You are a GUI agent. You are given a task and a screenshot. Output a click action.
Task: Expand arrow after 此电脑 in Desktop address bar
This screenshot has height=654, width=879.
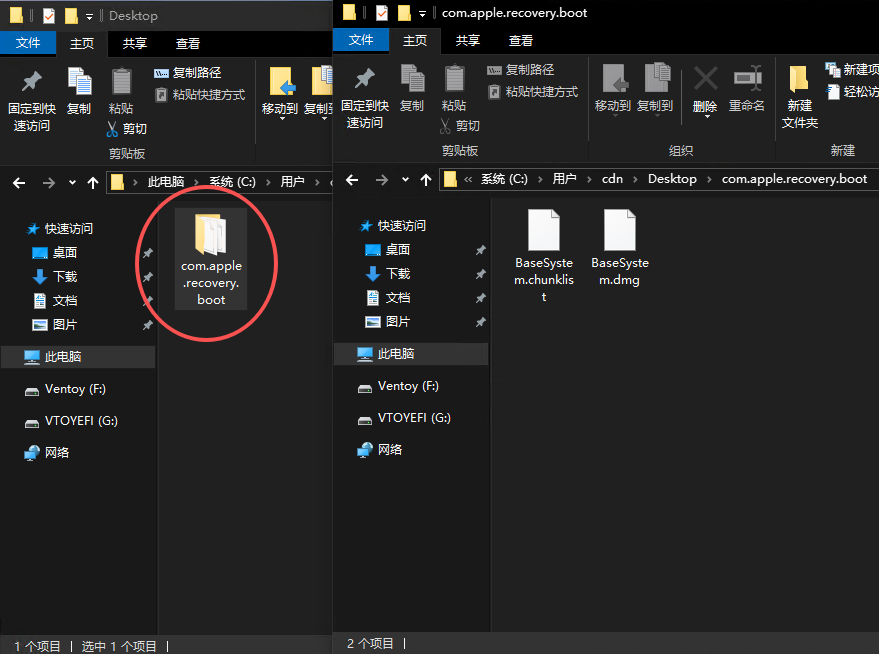pos(197,182)
